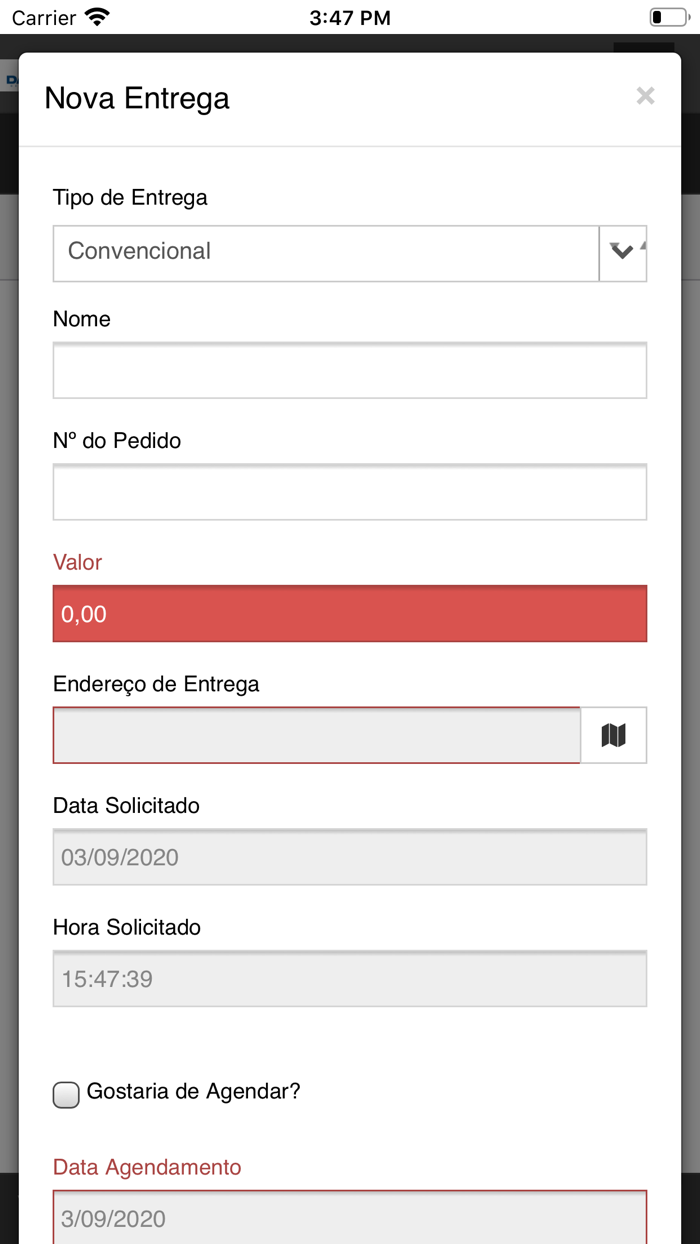This screenshot has width=700, height=1244.
Task: Select the Convencional combo box
Action: click(326, 252)
